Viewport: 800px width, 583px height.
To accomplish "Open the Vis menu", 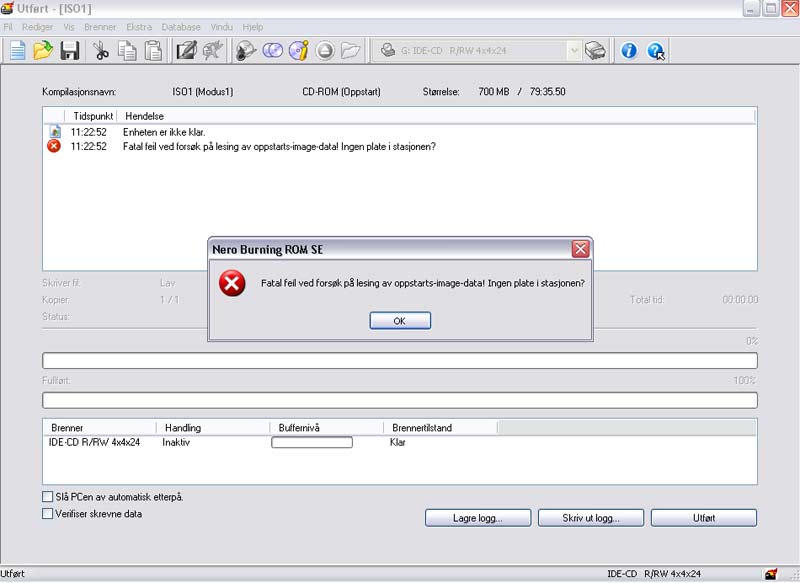I will [x=69, y=27].
